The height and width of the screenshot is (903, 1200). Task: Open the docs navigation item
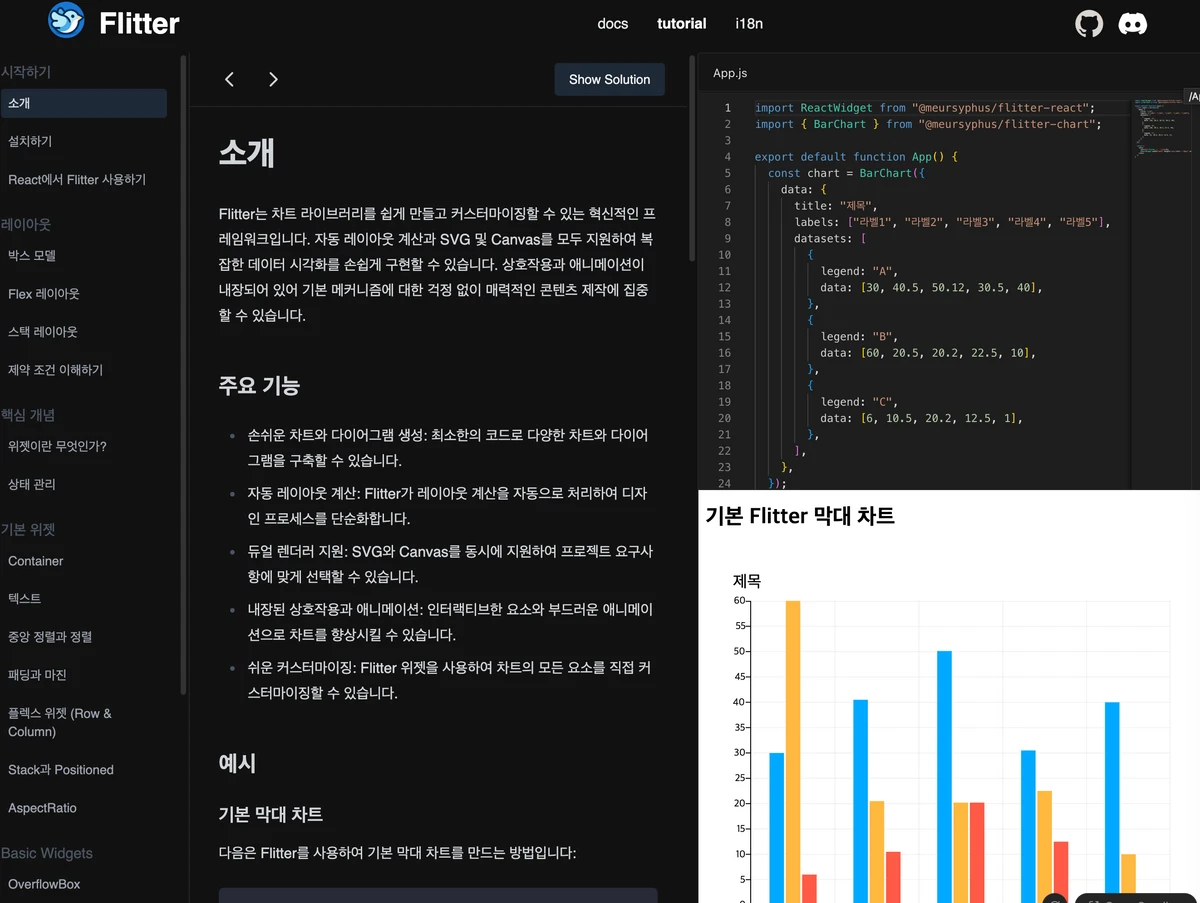[613, 23]
